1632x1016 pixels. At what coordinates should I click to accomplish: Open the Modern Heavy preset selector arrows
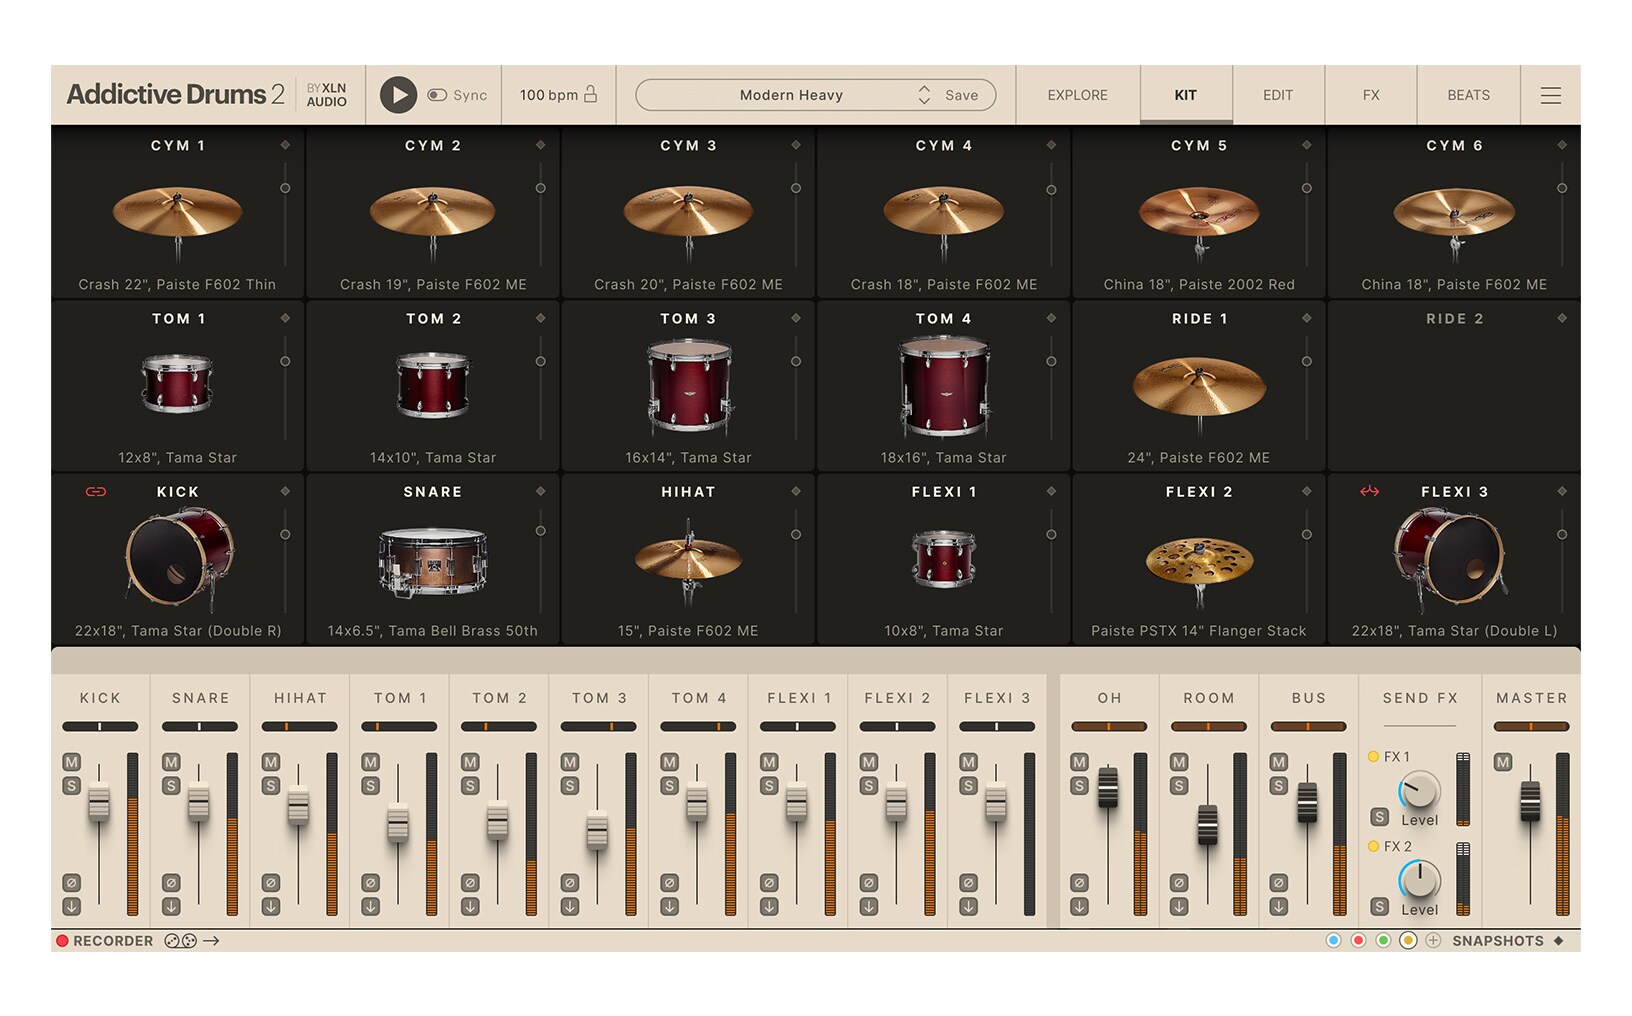coord(924,95)
